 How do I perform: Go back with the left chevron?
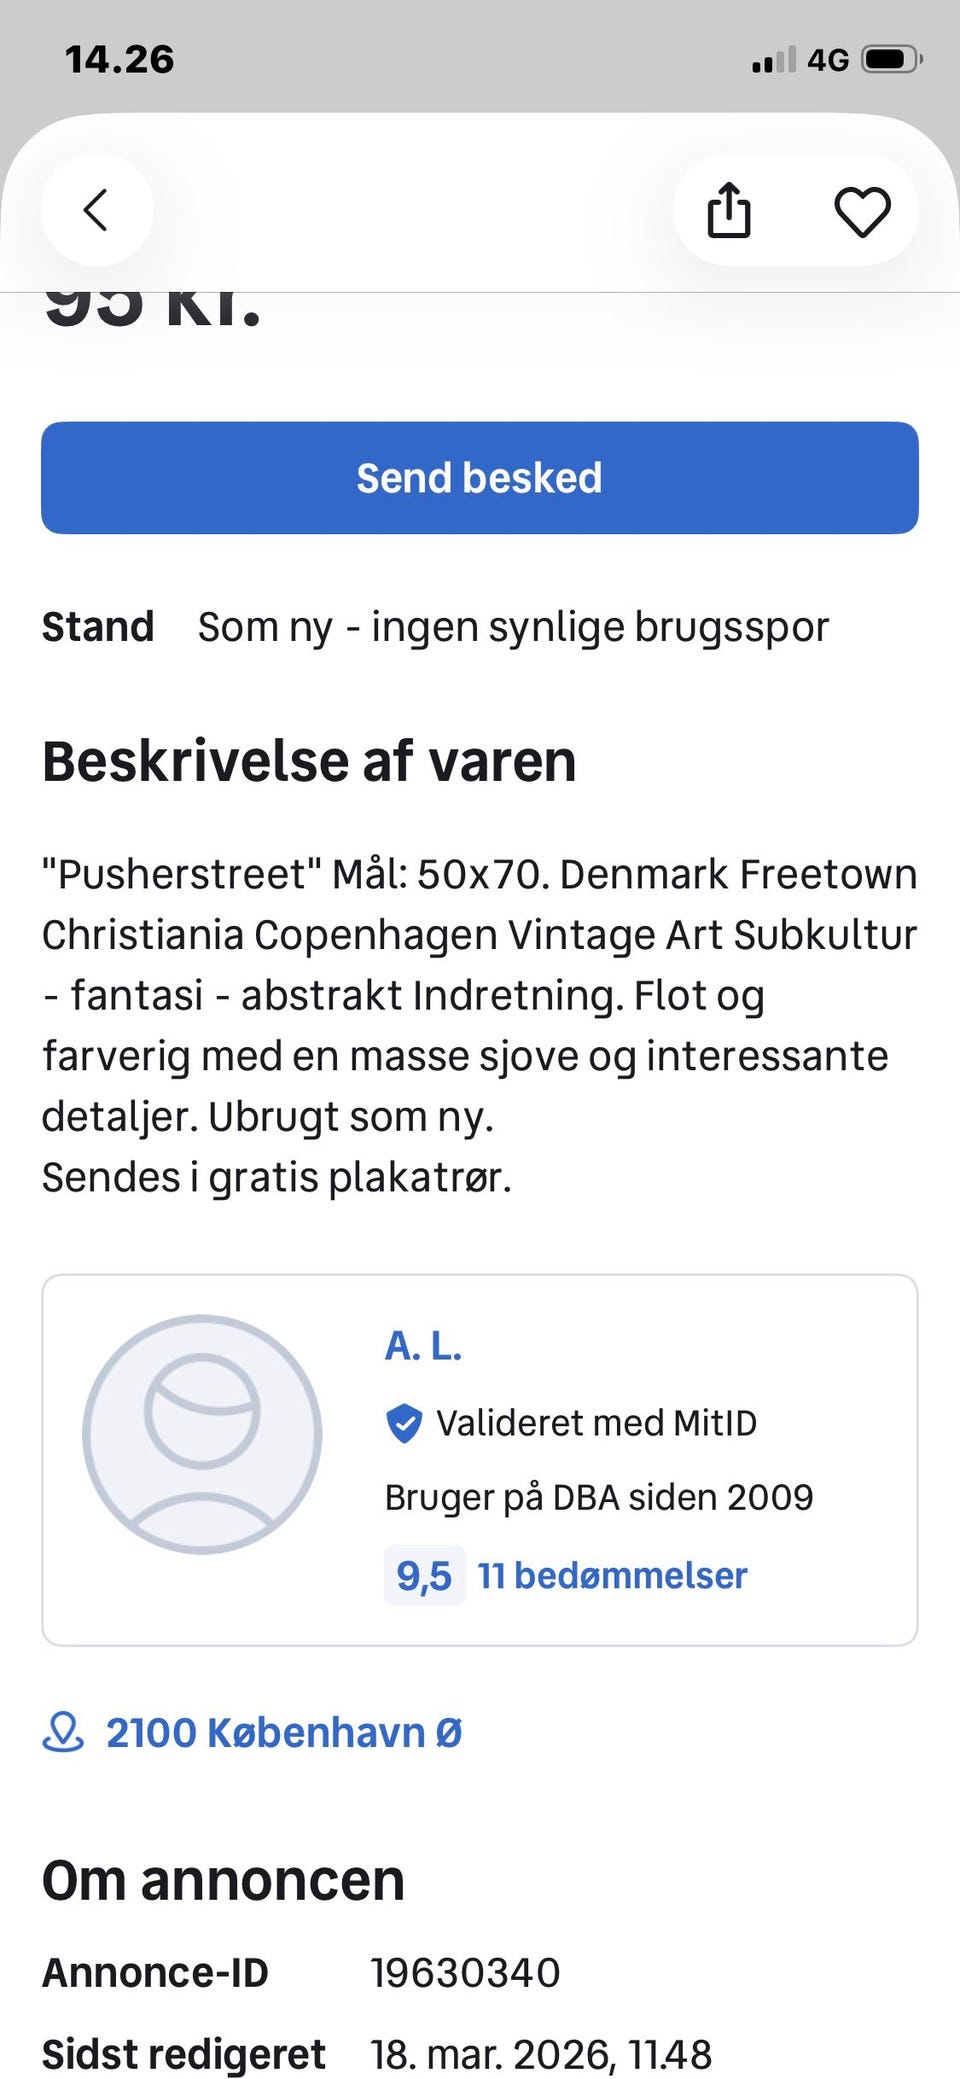pyautogui.click(x=96, y=210)
